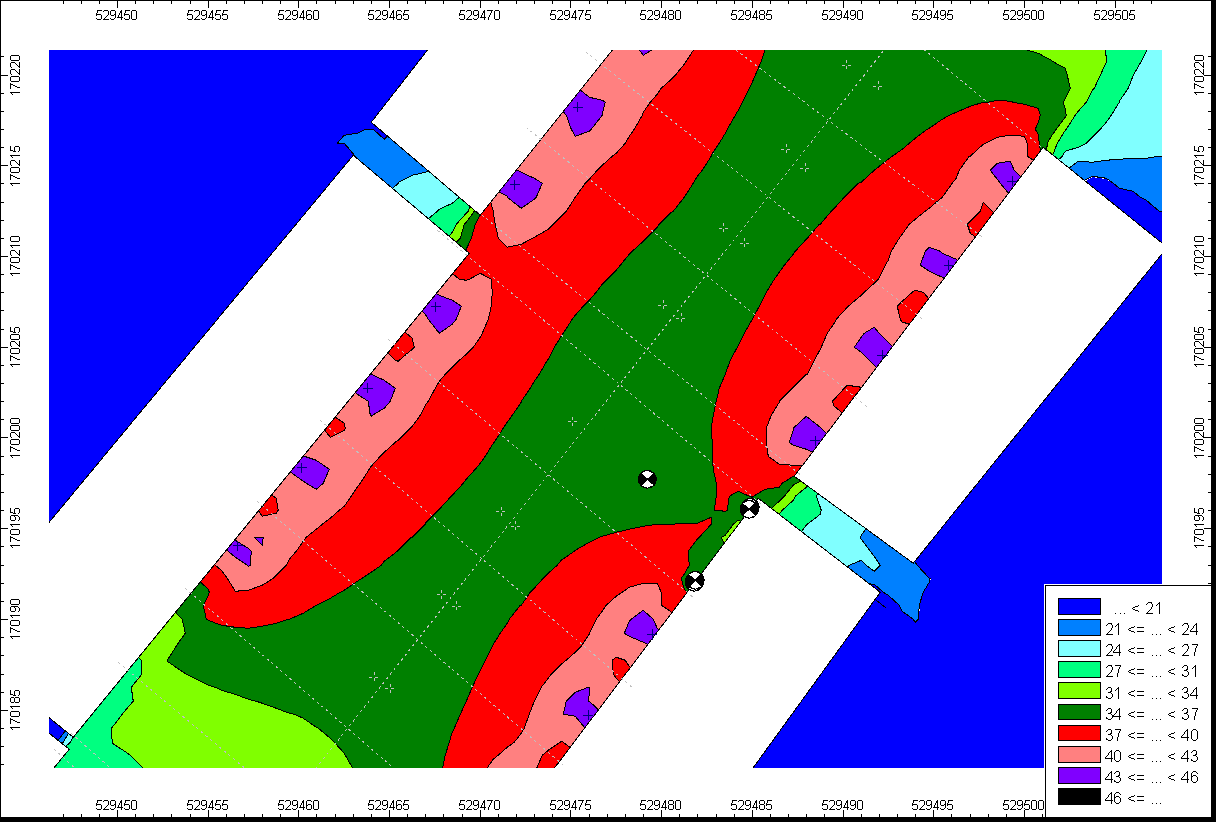Select bottom axis label 529465
The image size is (1216, 822).
click(390, 804)
